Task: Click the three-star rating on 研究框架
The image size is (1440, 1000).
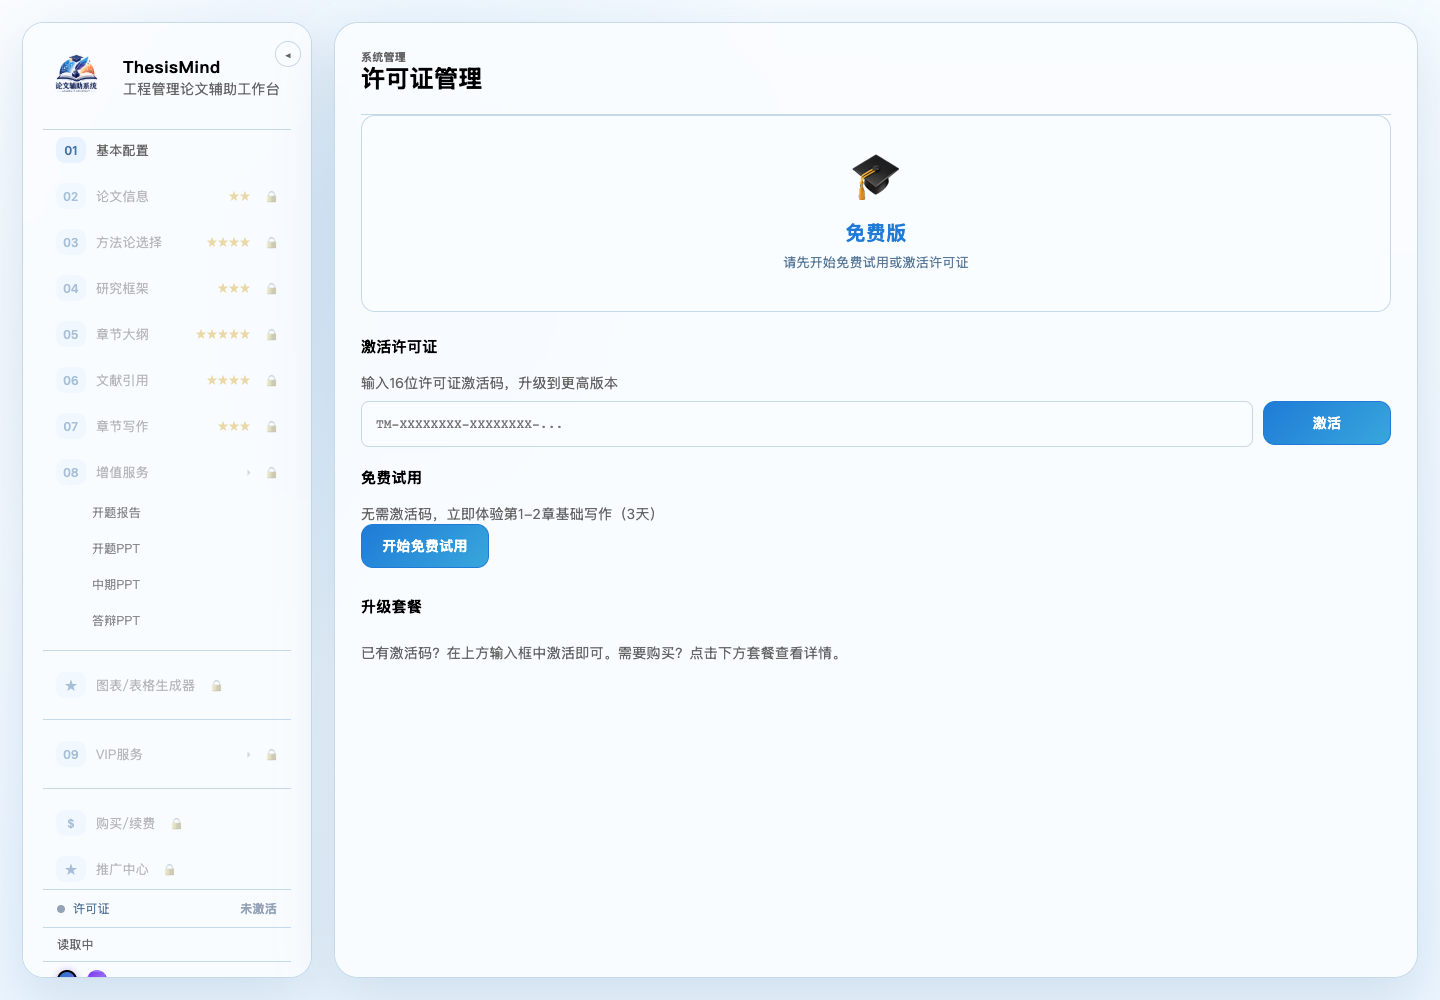Action: click(x=234, y=289)
